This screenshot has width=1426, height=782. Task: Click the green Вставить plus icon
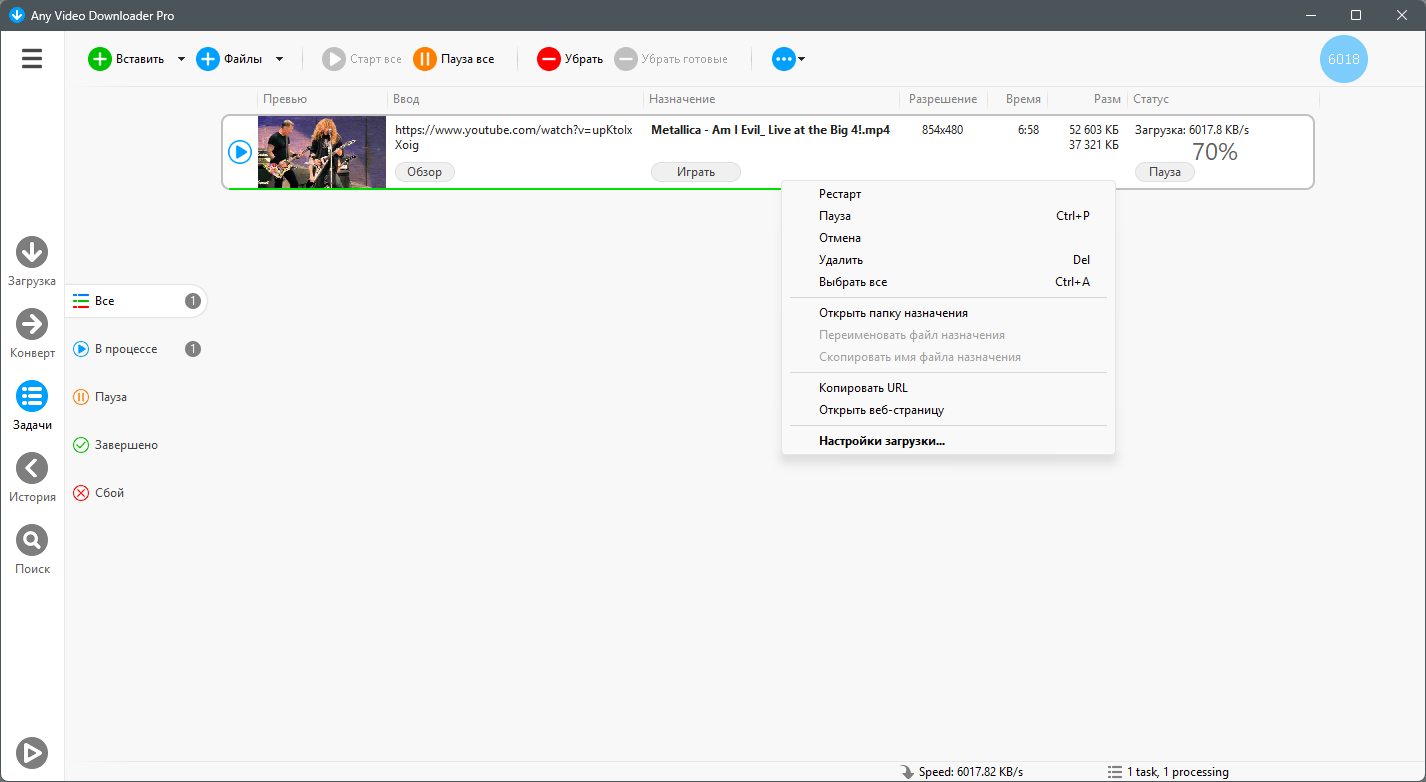(100, 59)
